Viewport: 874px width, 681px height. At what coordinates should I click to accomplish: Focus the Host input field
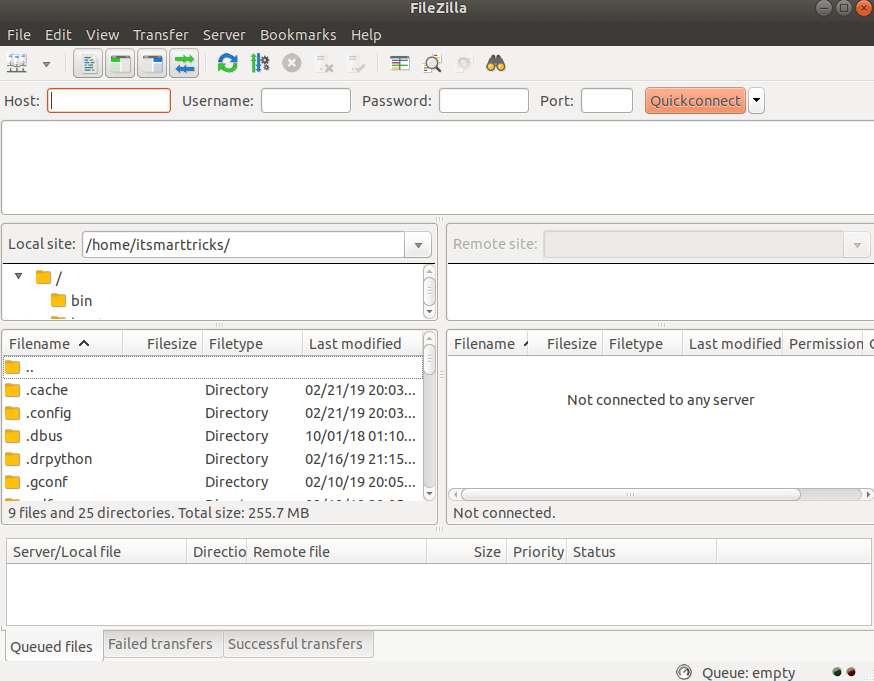pyautogui.click(x=109, y=101)
